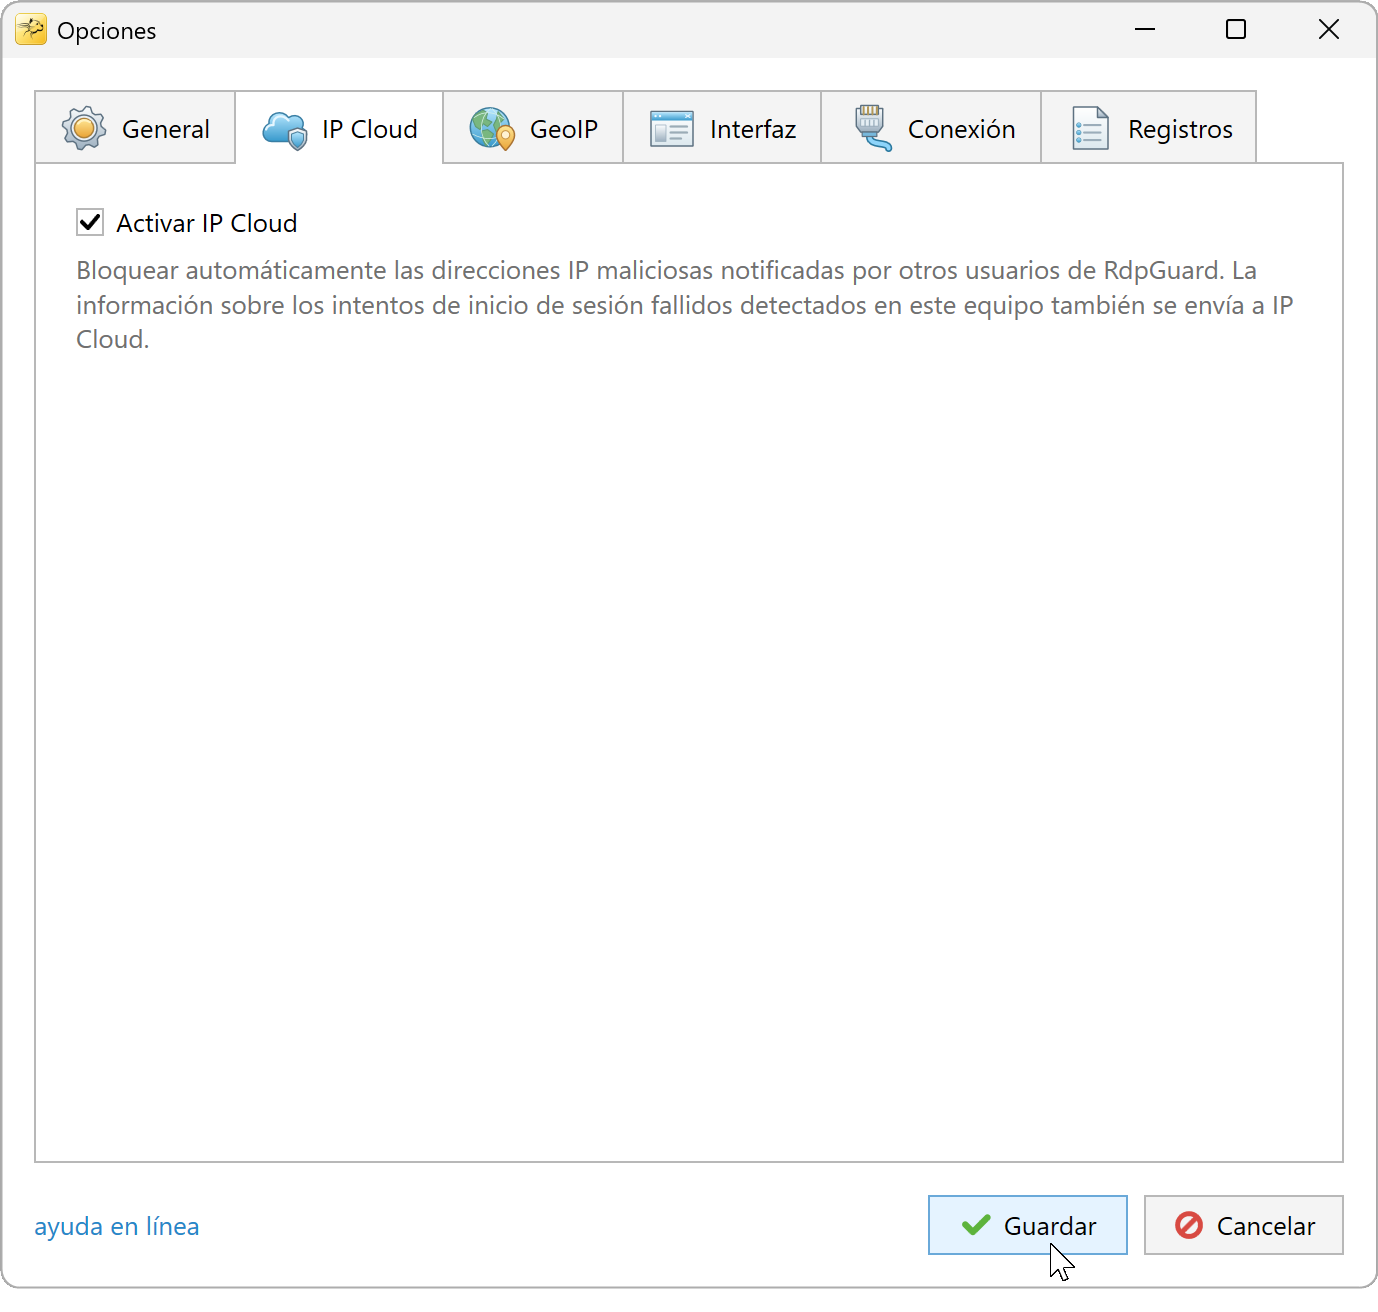Uncheck the Activar IP Cloud checkbox
The height and width of the screenshot is (1312, 1378).
pos(90,222)
